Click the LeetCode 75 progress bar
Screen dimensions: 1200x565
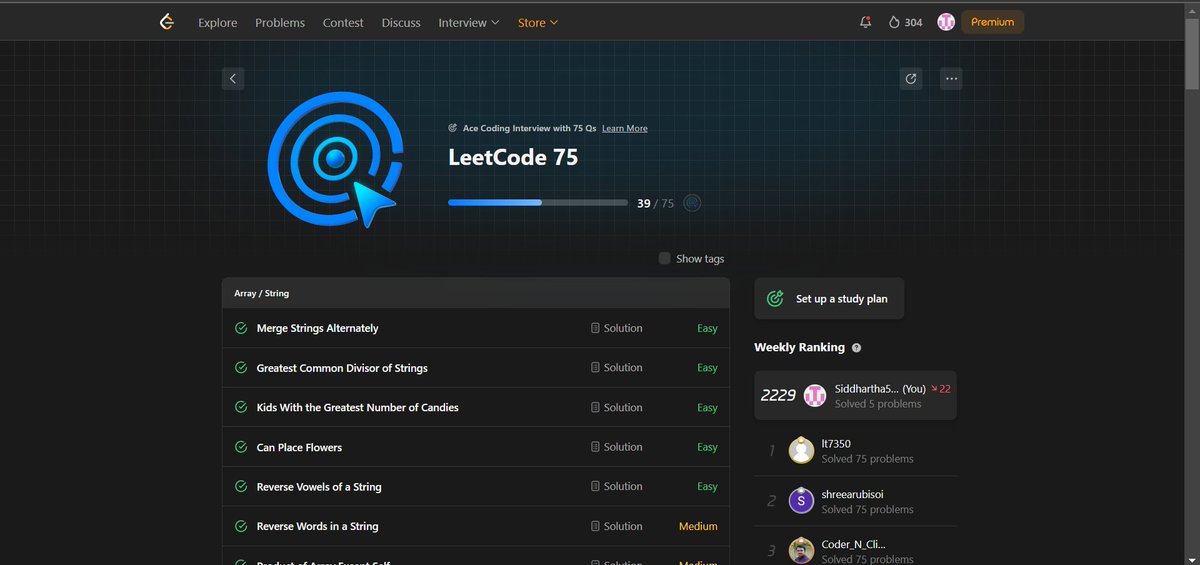click(538, 203)
